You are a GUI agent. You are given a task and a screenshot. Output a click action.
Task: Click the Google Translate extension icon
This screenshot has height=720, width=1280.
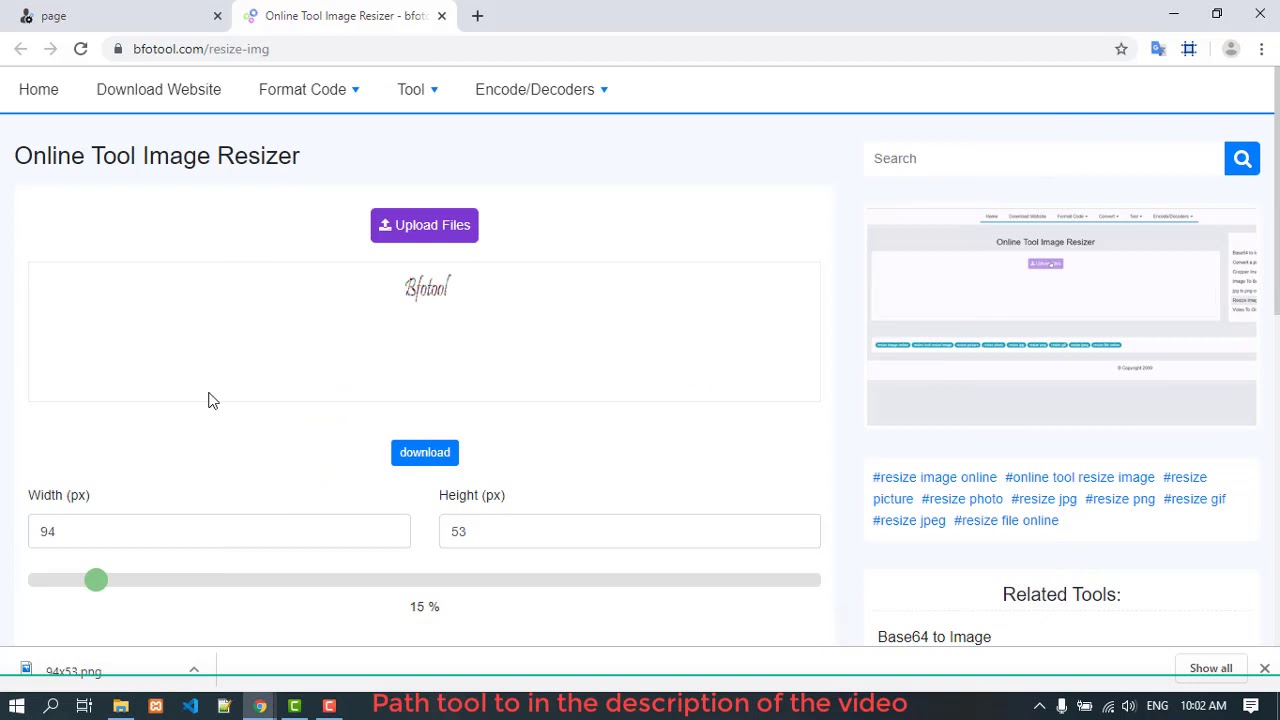tap(1158, 49)
